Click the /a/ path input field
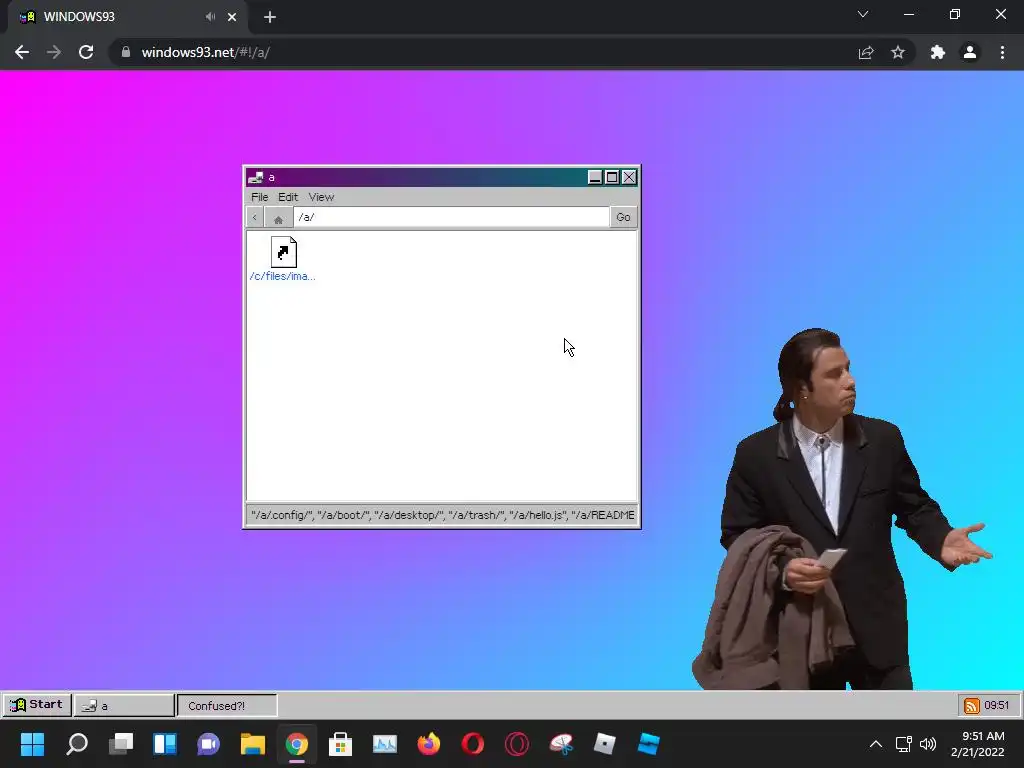 point(451,217)
